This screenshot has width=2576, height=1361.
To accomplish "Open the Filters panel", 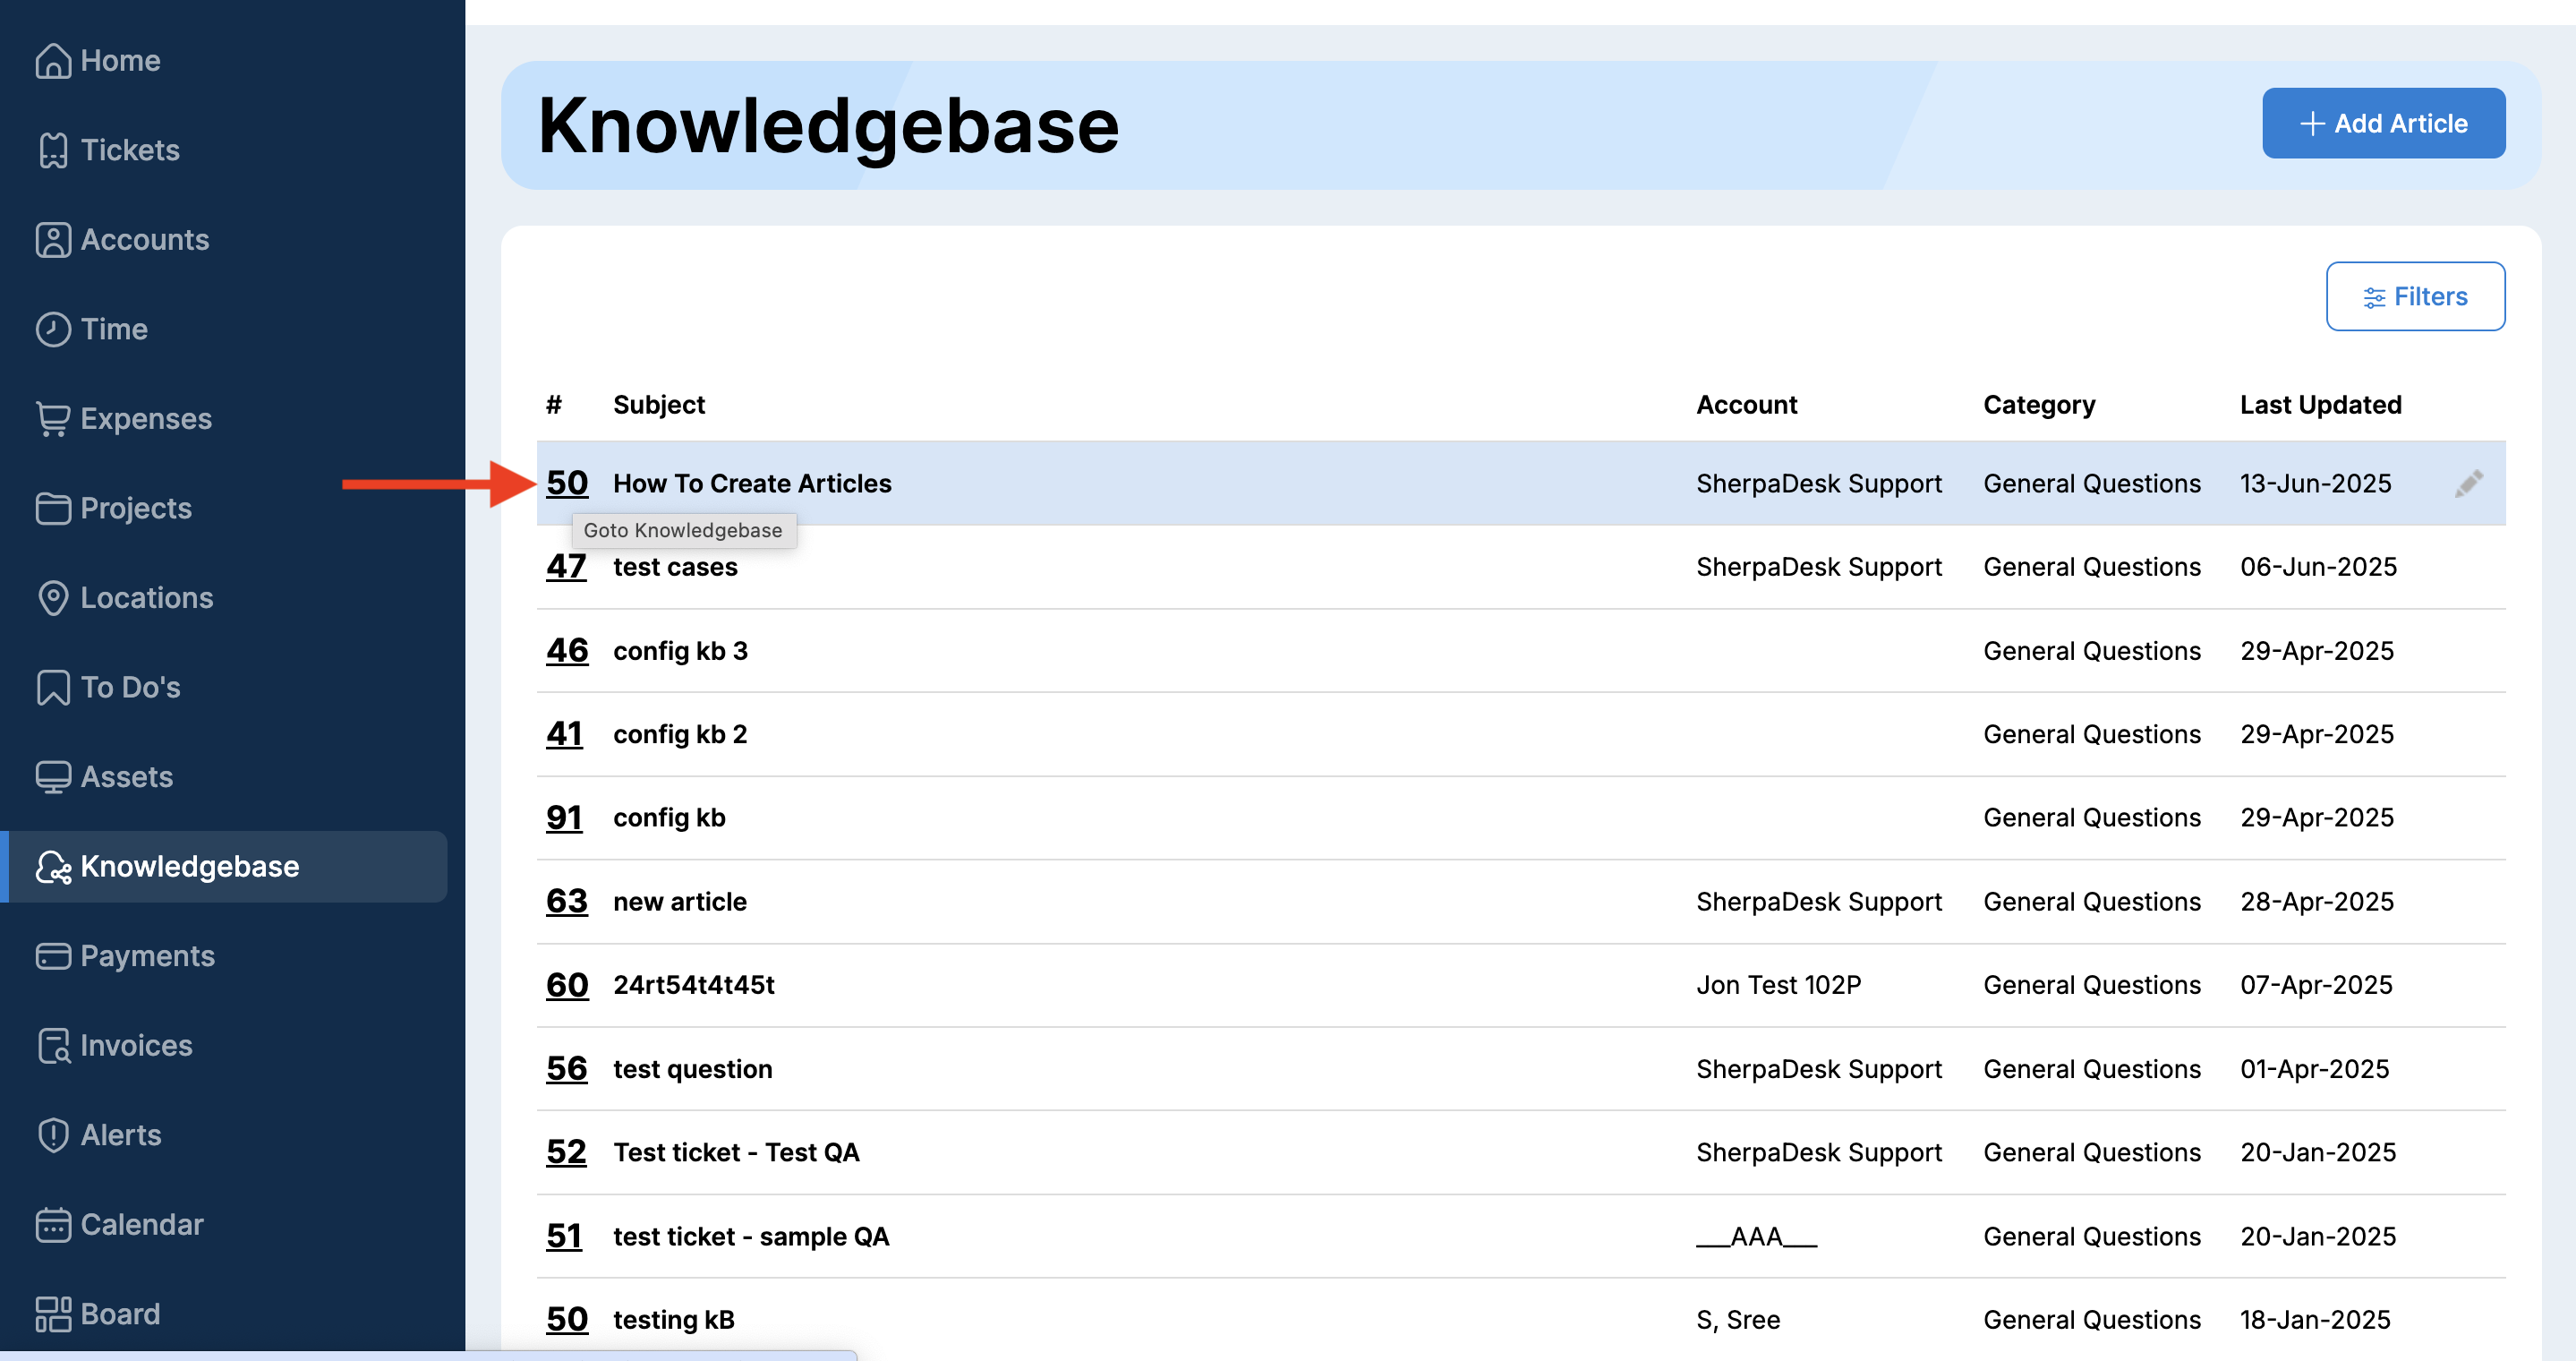I will tap(2414, 297).
